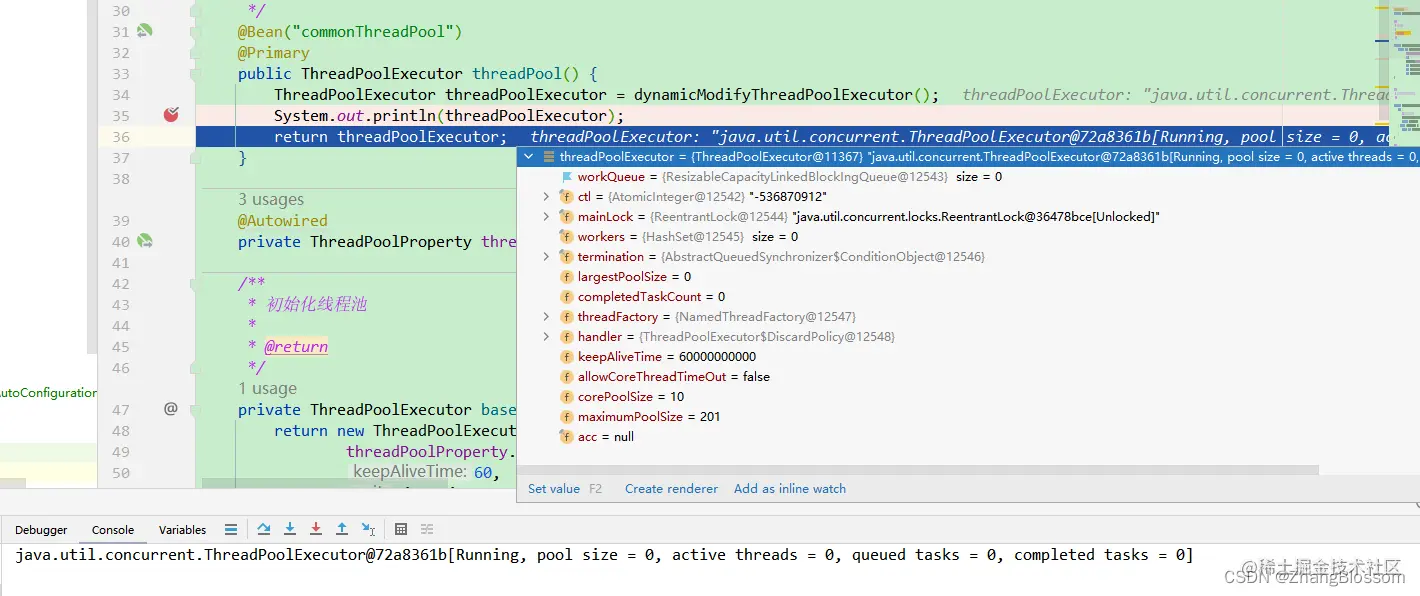Open Evaluate Expression calculator icon
The width and height of the screenshot is (1420, 596).
401,529
